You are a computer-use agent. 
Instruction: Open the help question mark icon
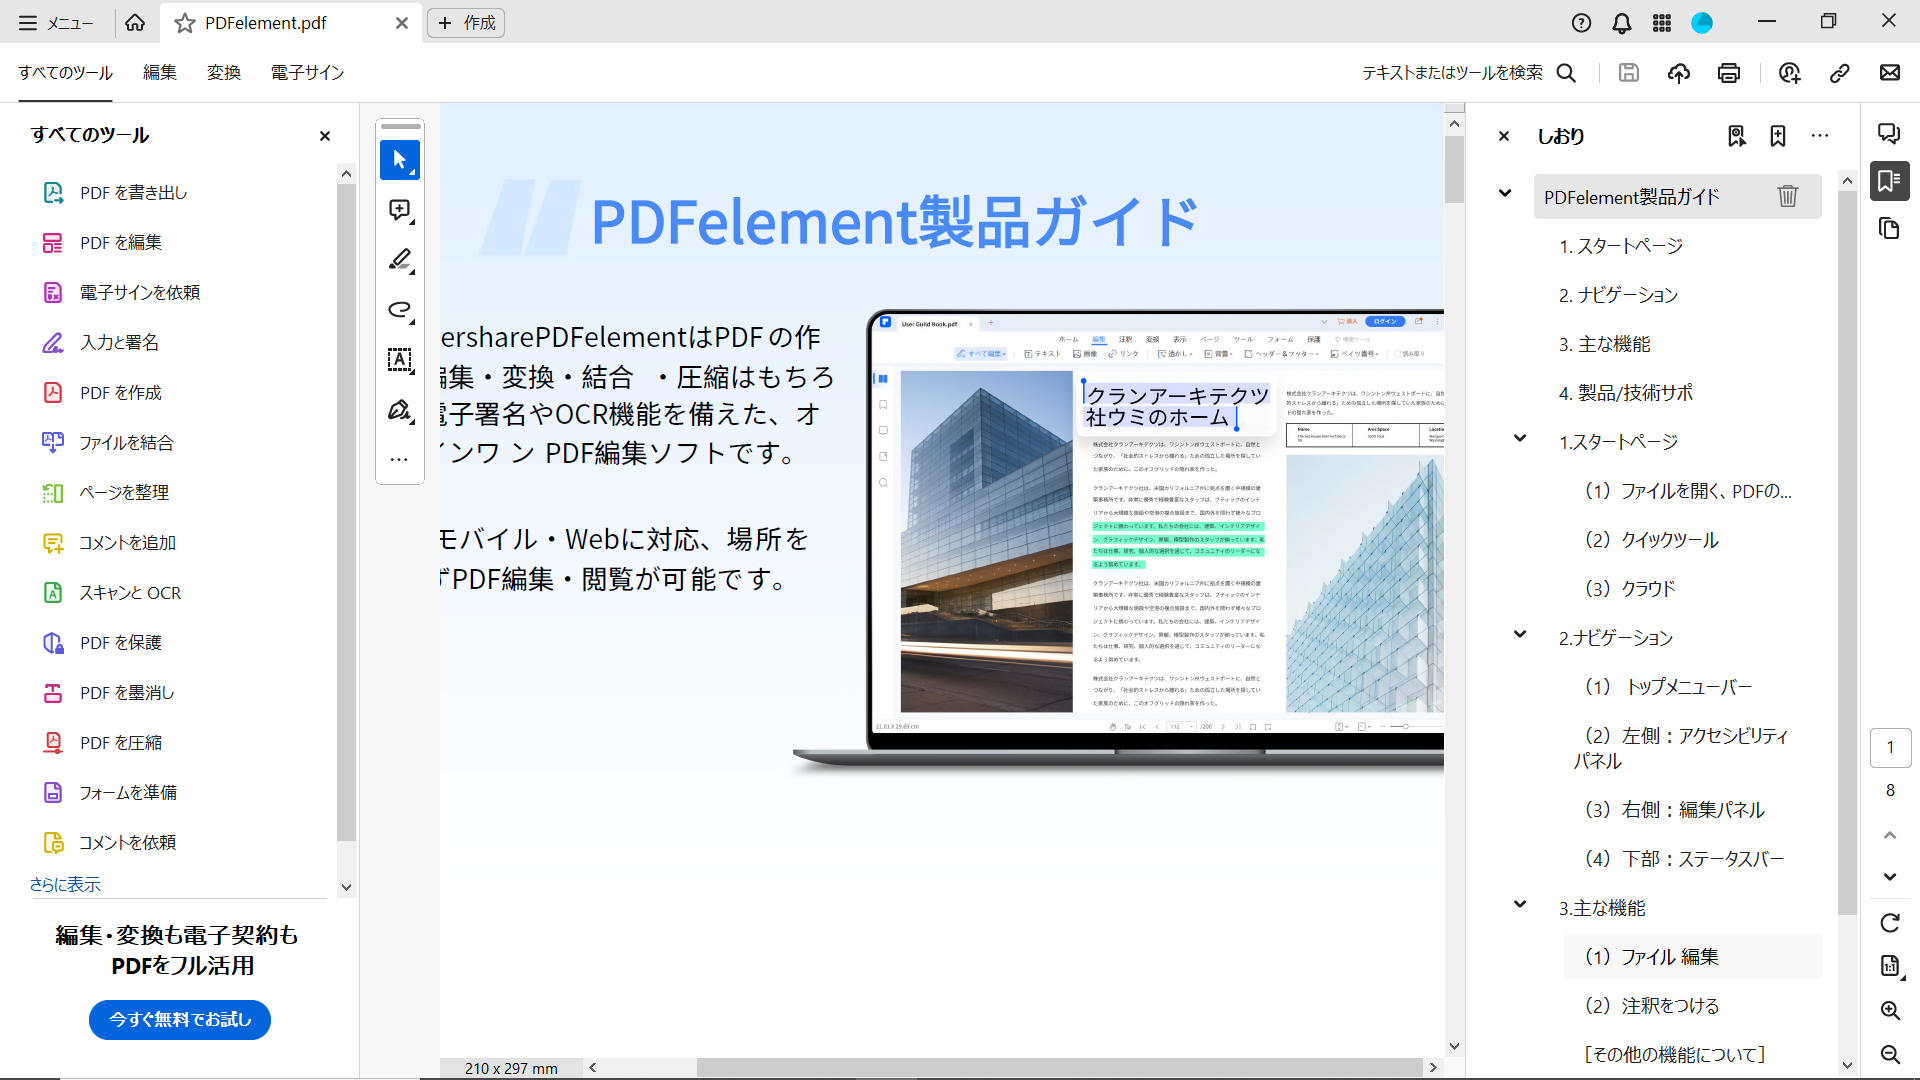click(x=1581, y=22)
